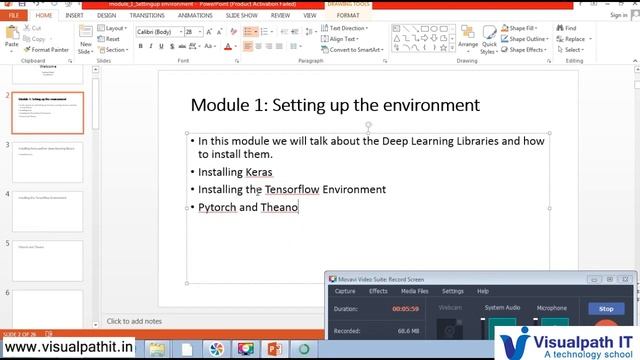Switch to the INSERT tab
640x360 pixels.
click(74, 15)
